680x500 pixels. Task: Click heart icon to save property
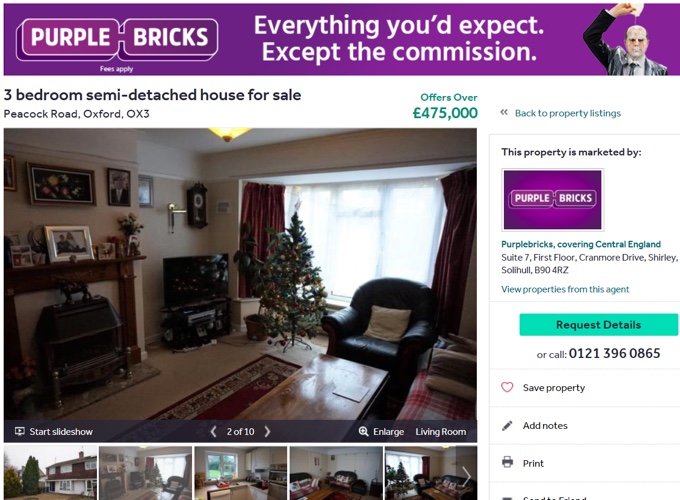pos(507,387)
